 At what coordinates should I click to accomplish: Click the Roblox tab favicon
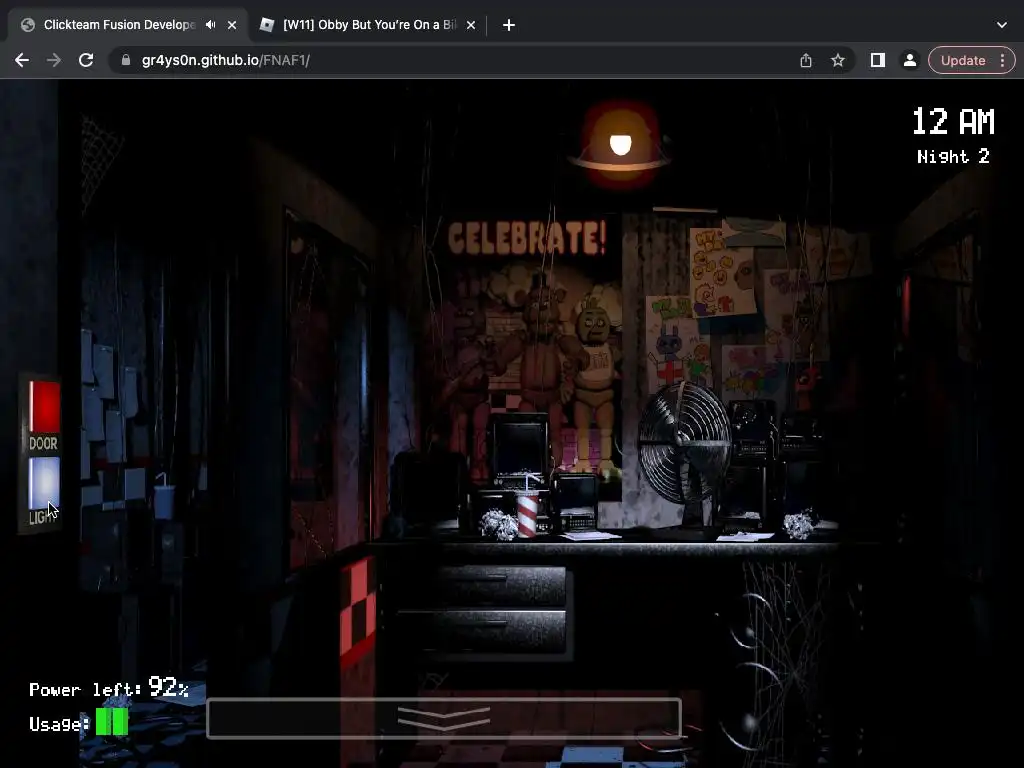(x=266, y=25)
